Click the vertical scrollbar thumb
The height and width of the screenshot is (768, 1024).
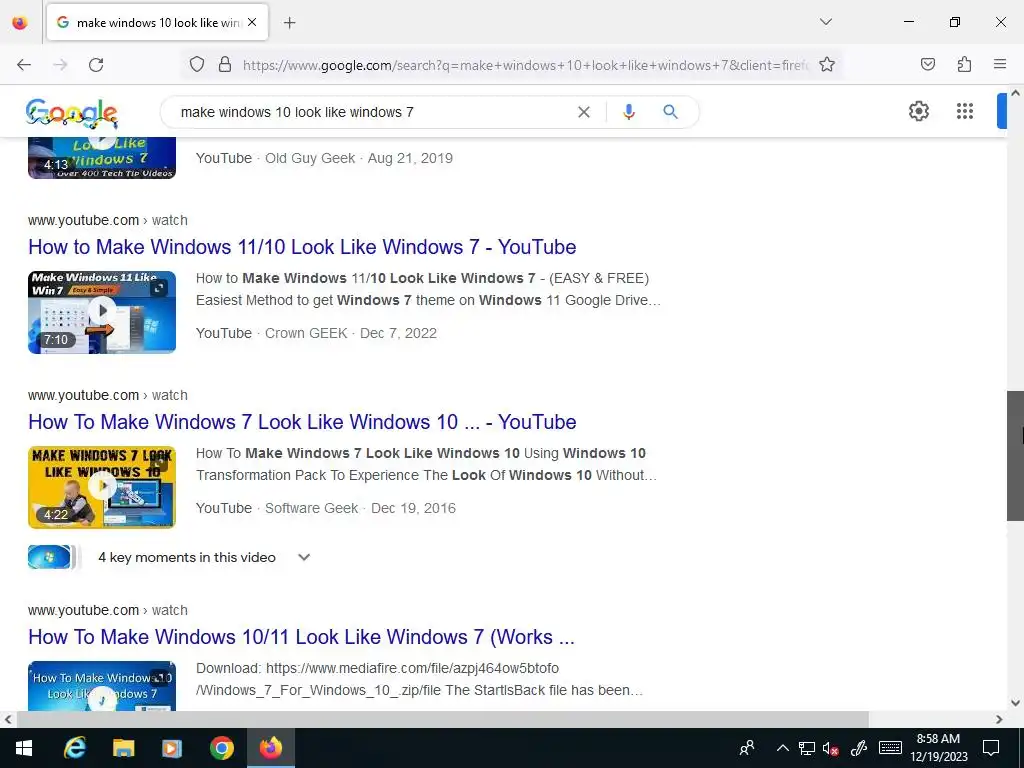click(1015, 455)
